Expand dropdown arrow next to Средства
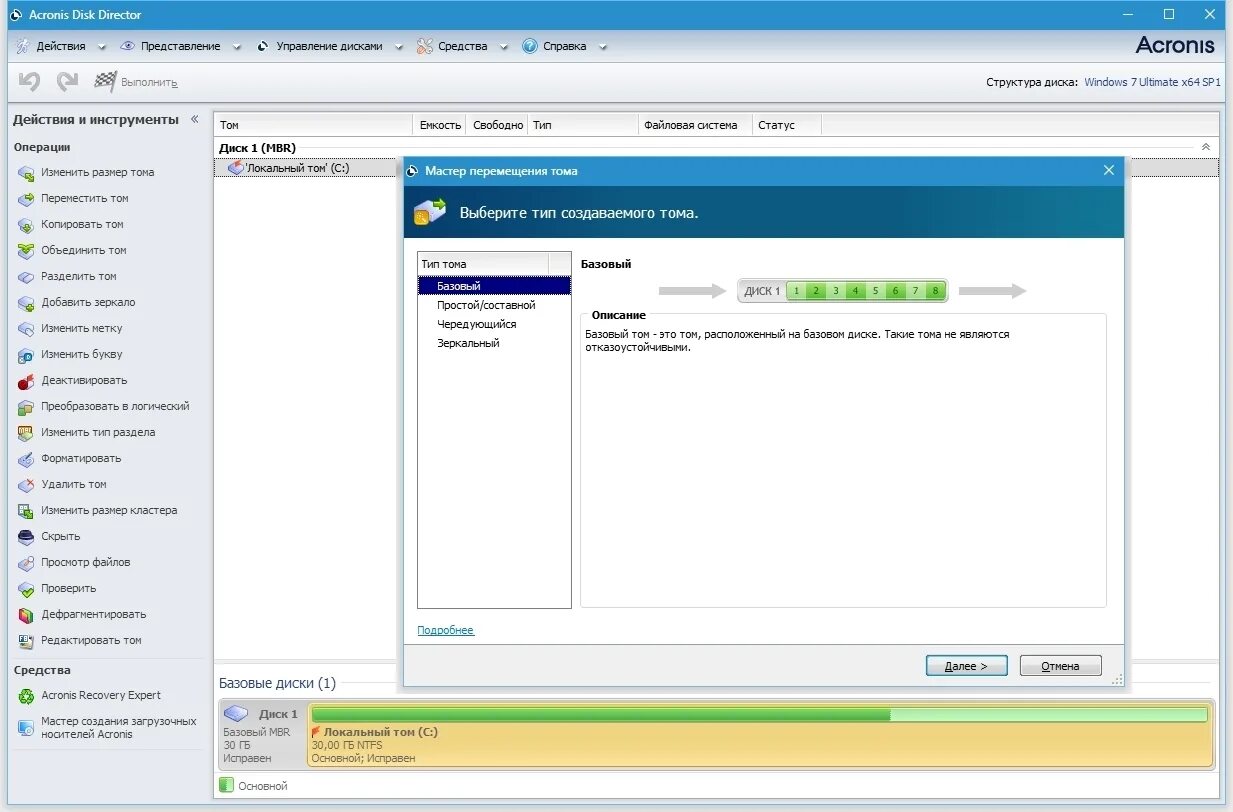Viewport: 1233px width, 812px height. [503, 47]
